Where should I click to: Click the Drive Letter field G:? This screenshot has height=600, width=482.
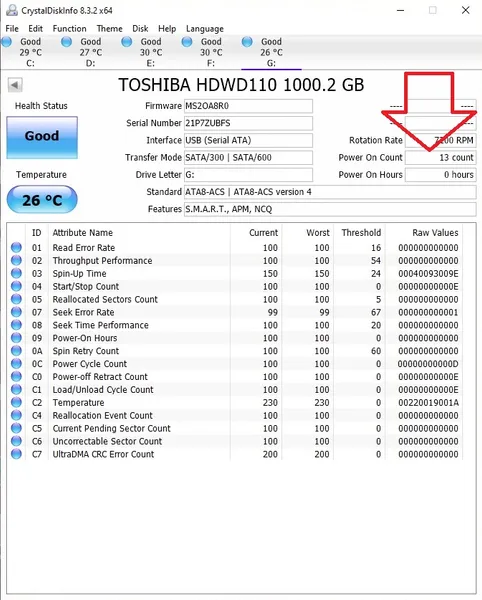click(248, 175)
